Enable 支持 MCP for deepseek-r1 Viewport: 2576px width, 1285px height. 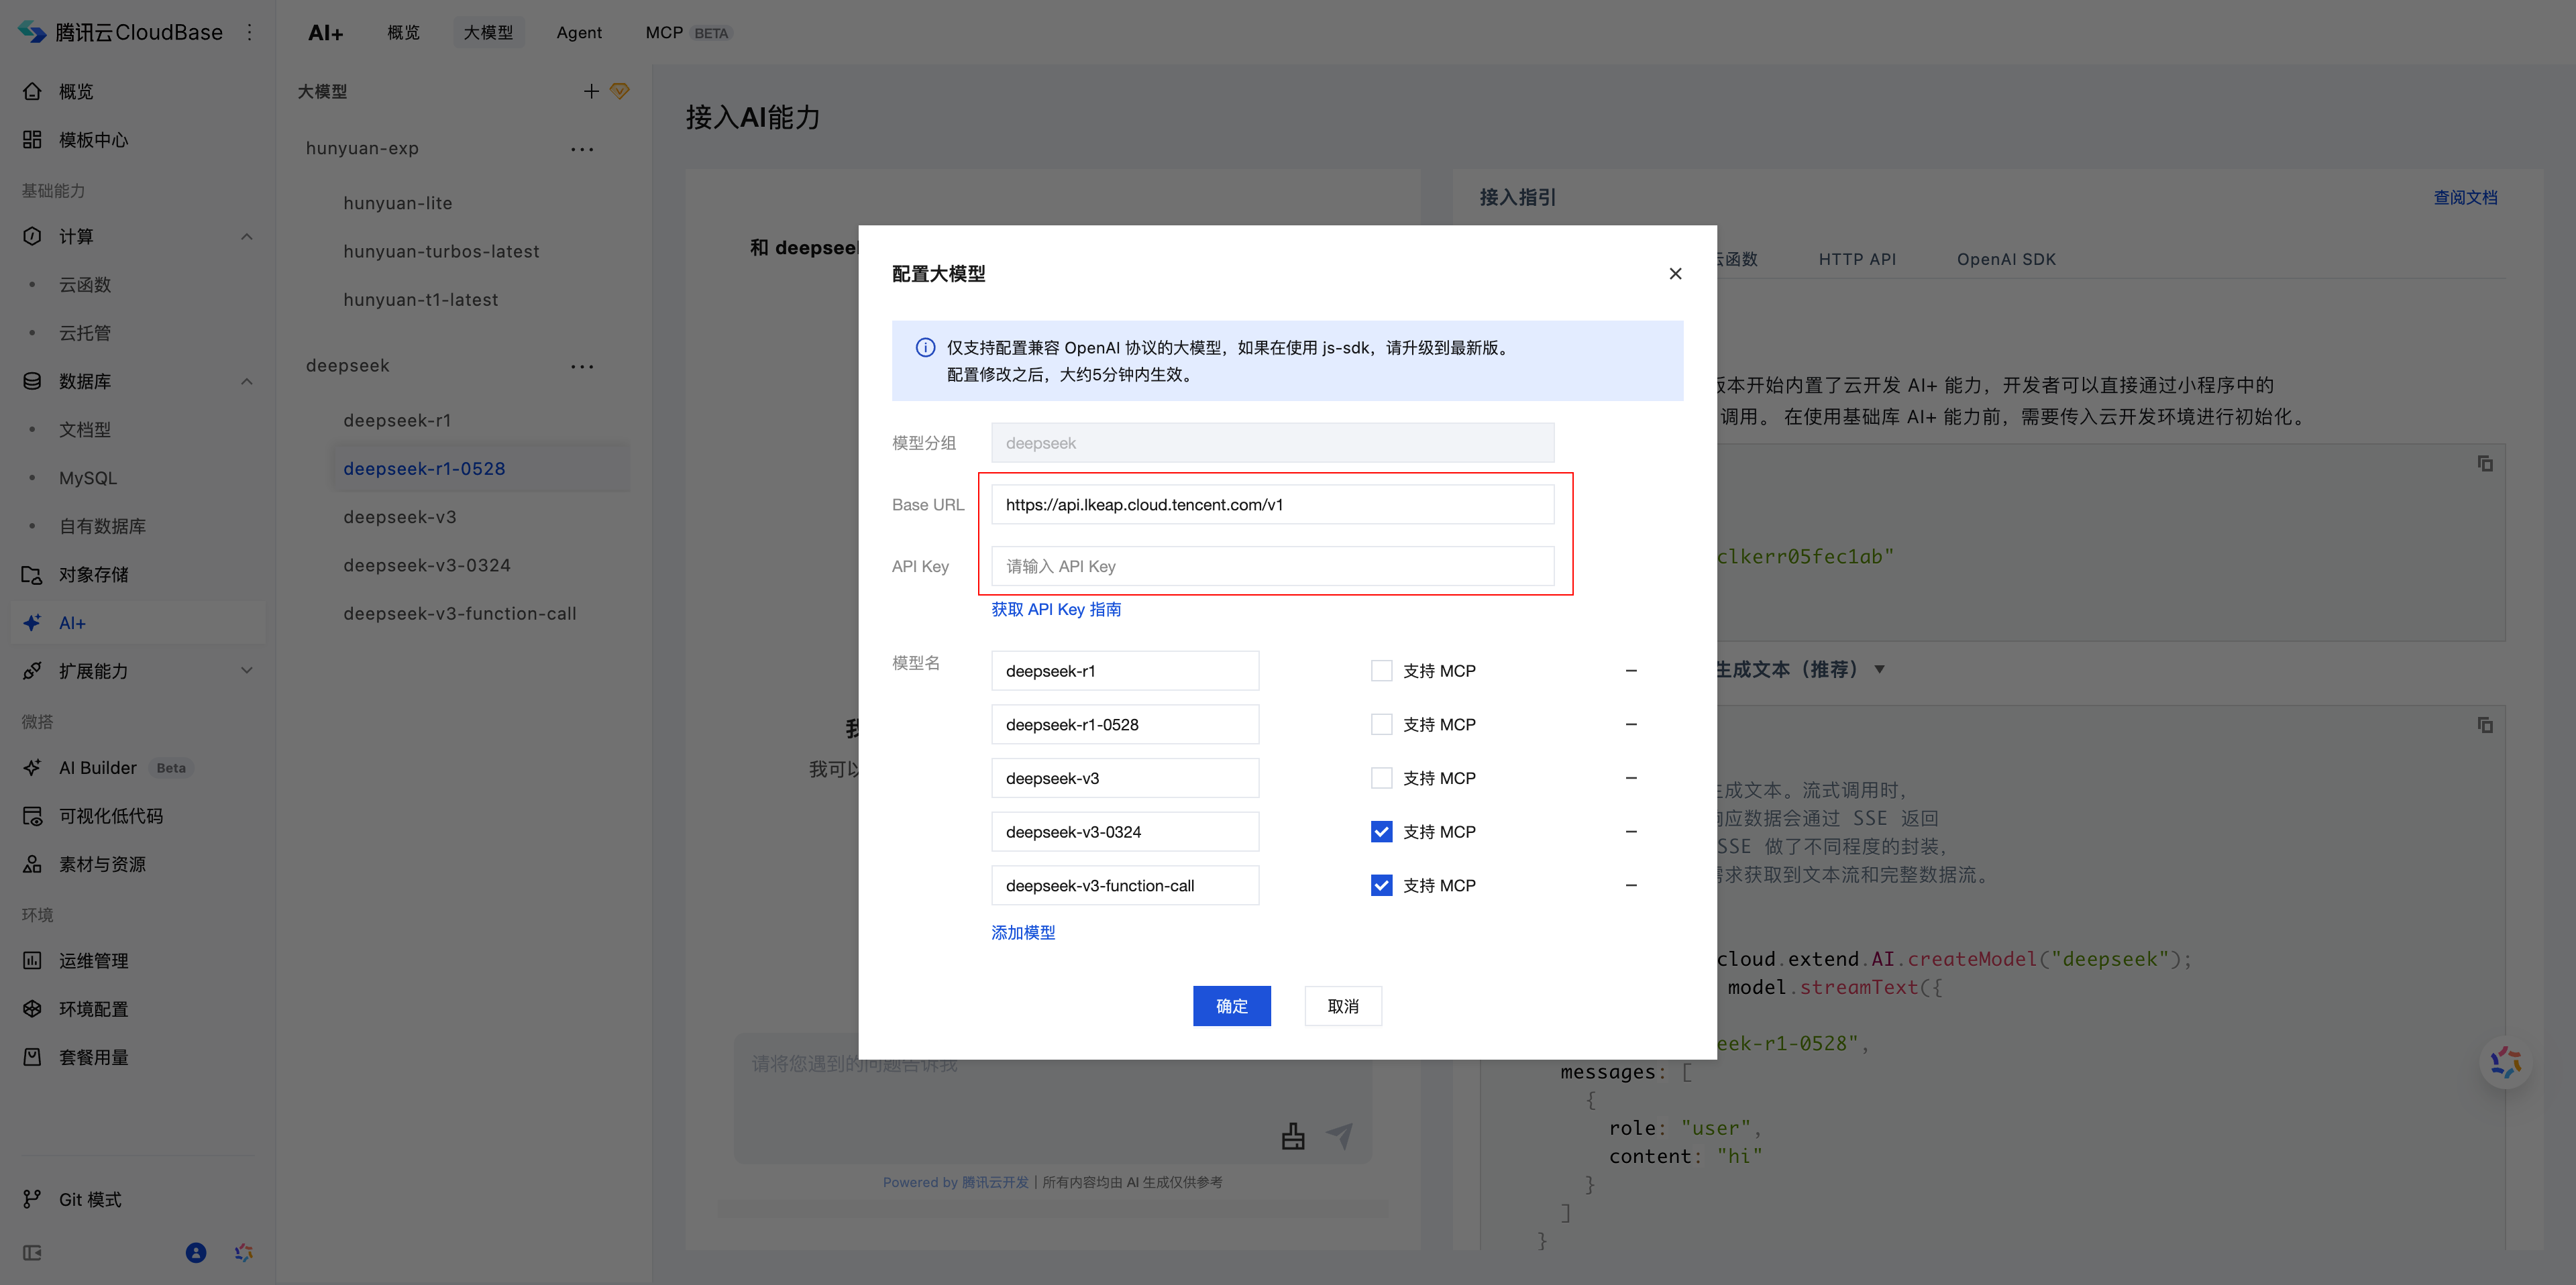click(1381, 670)
